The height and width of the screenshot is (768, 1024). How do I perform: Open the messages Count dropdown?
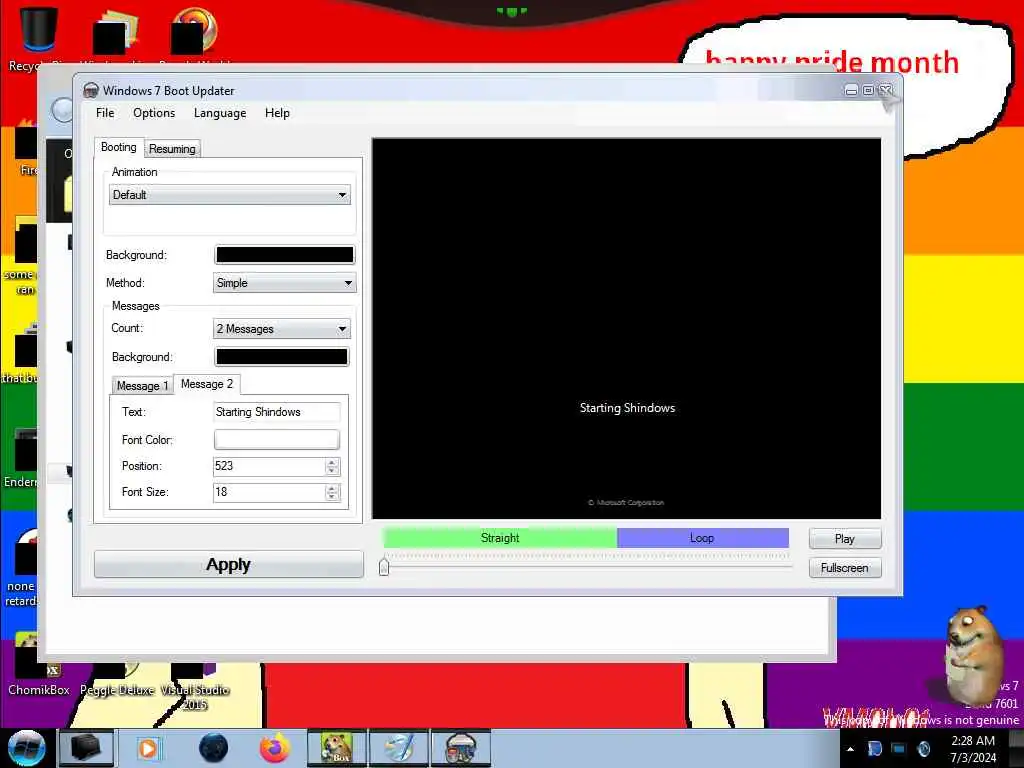point(282,328)
